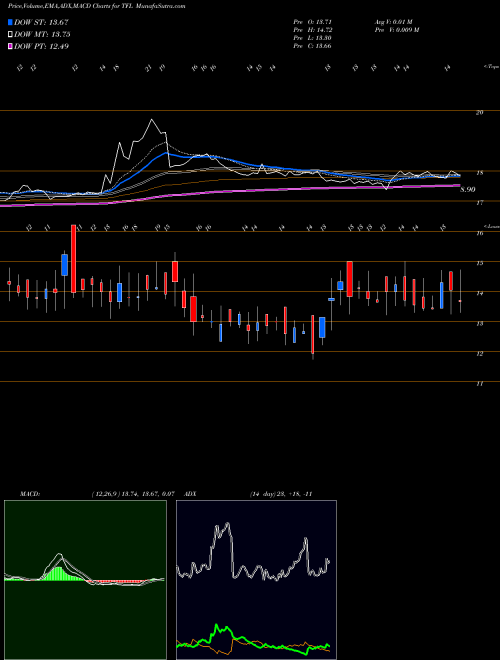
Task: Click the magenta DOW PT legend swatch
Action: [10, 46]
